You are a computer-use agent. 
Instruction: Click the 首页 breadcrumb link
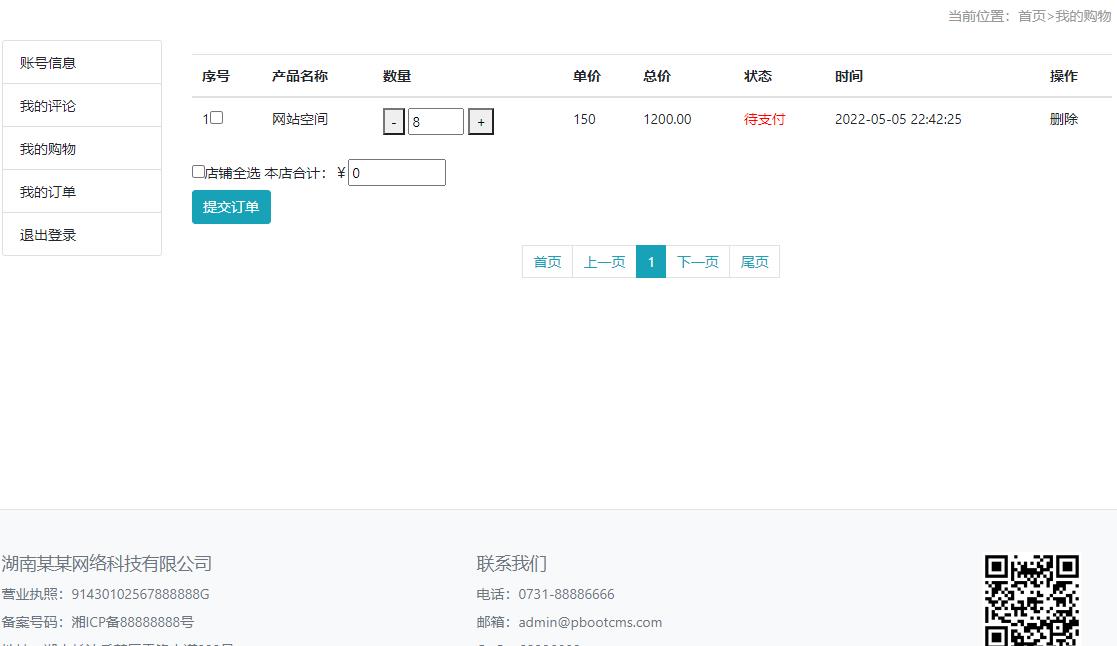pos(1031,16)
